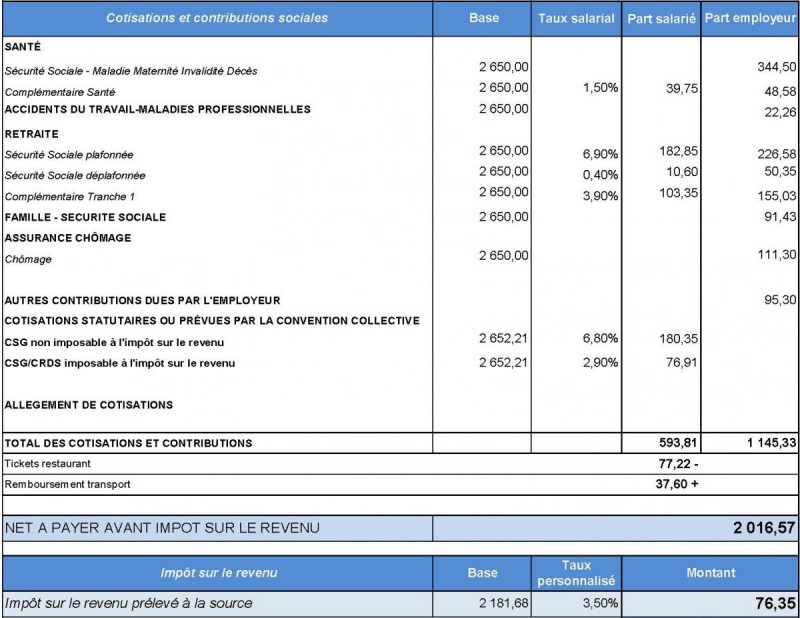Click the 'Impôt sur le revenu' header

click(x=219, y=573)
